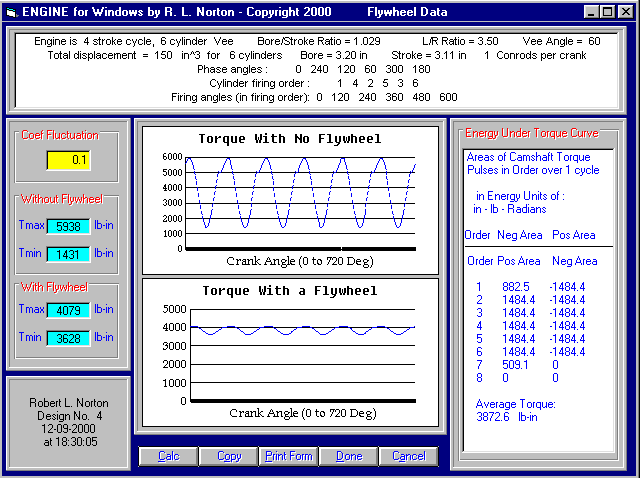Click the Calc button

coord(169,456)
